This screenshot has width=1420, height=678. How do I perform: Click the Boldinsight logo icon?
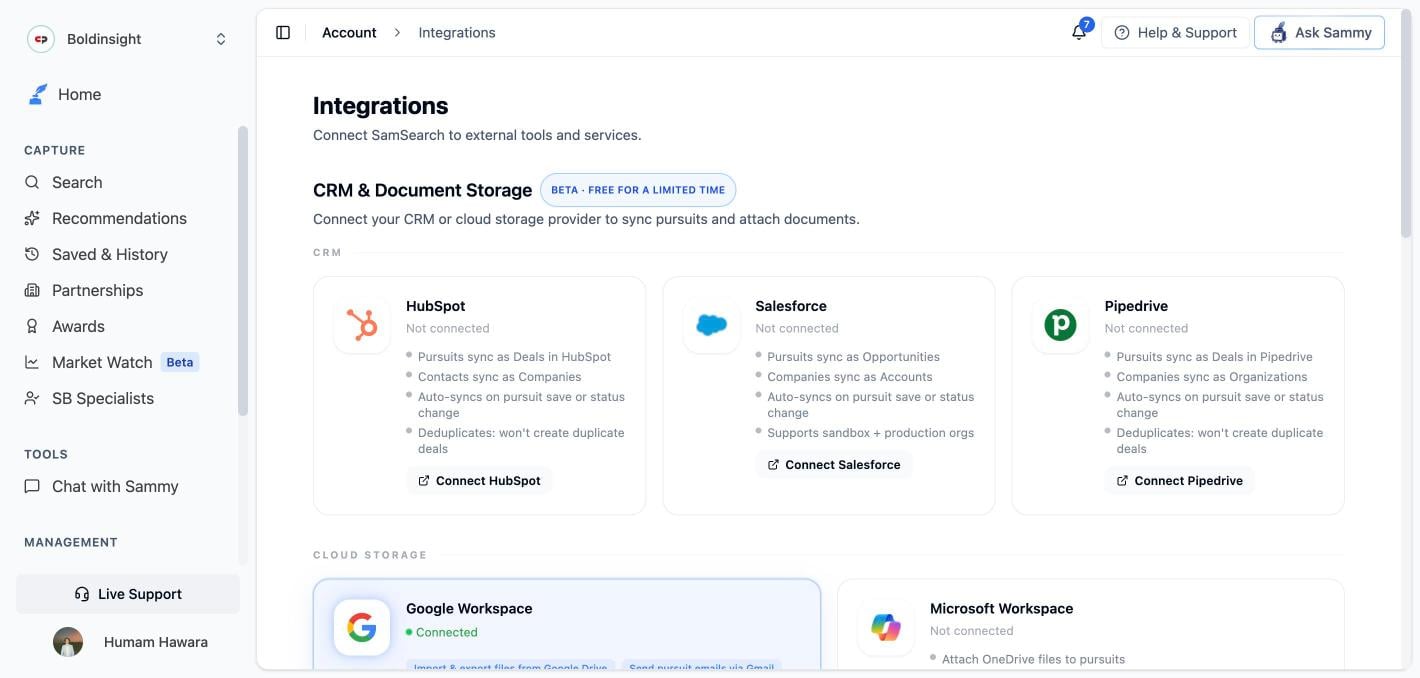[x=41, y=39]
